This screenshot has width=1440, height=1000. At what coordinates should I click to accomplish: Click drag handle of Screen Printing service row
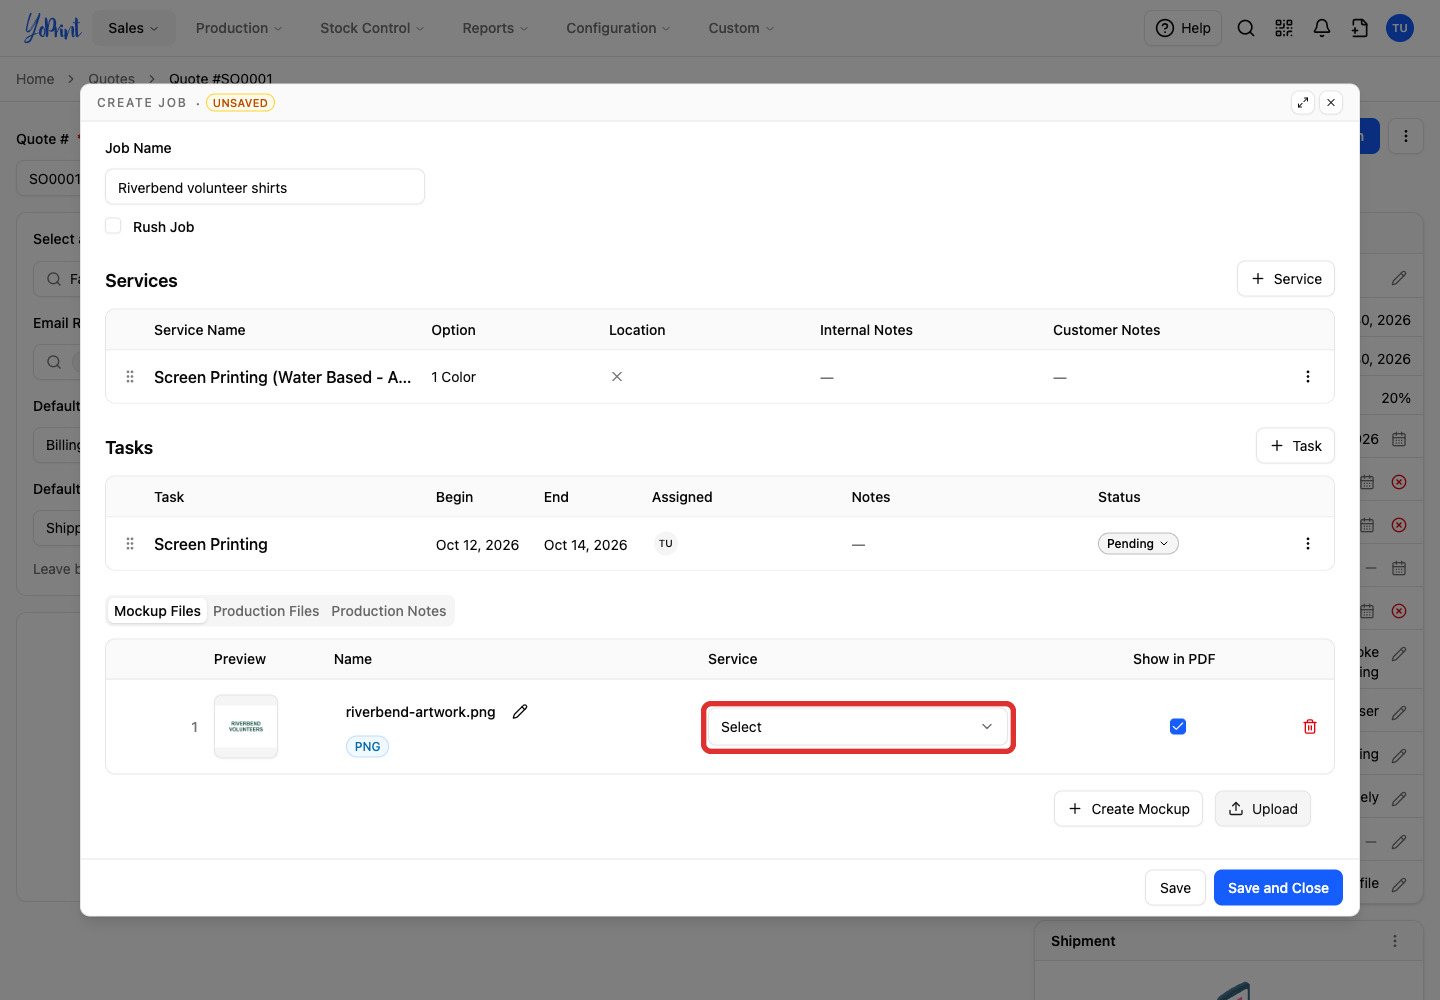(130, 377)
